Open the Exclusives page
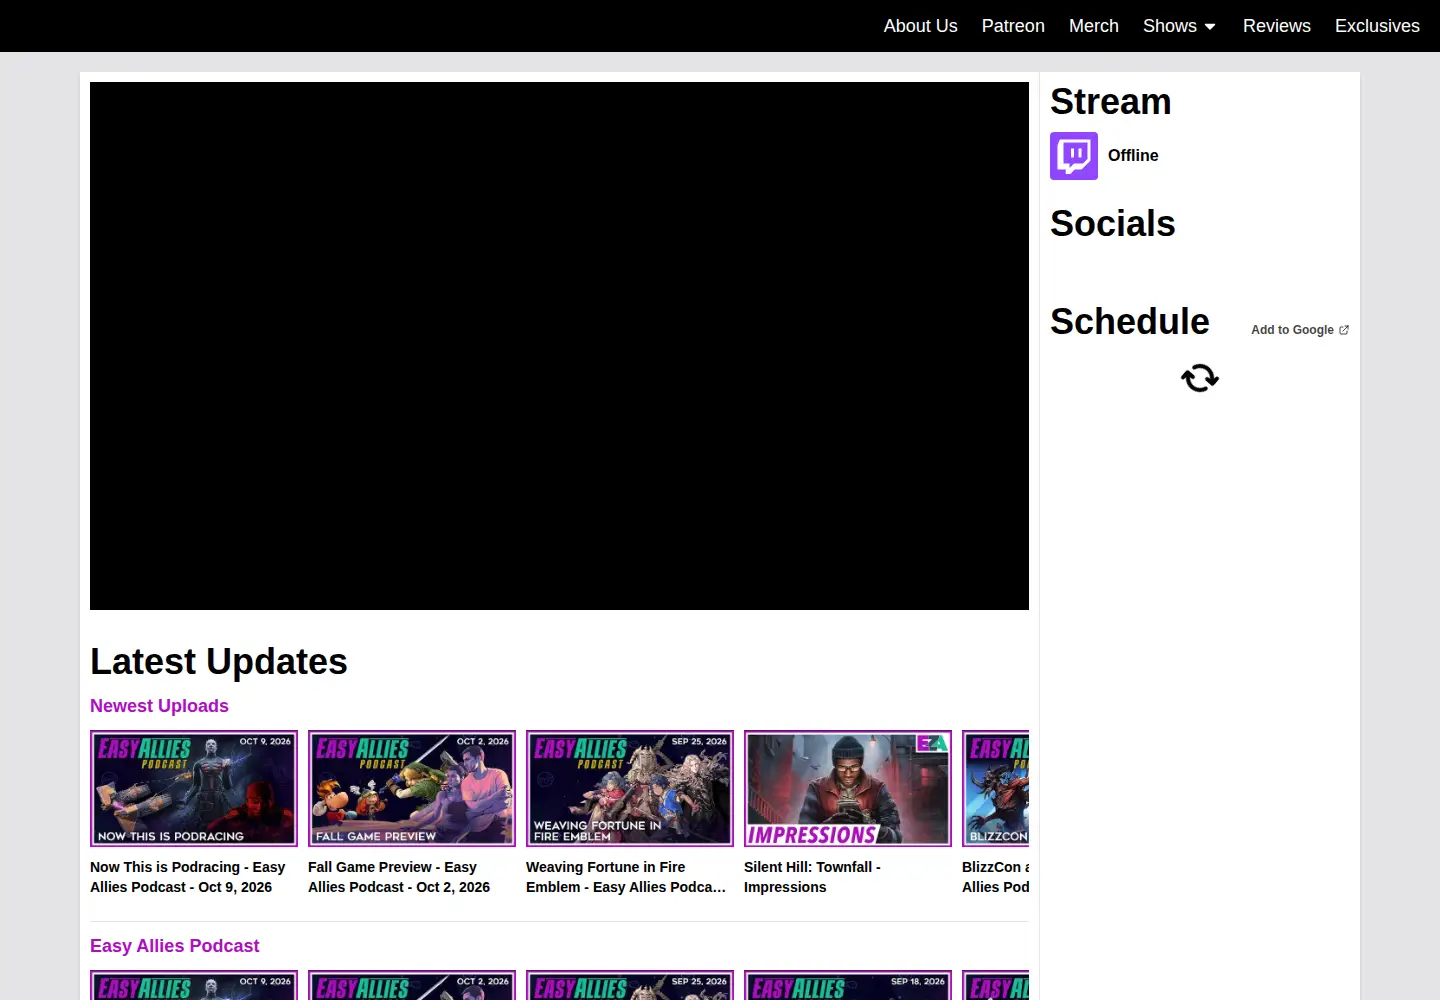Viewport: 1440px width, 1000px height. coord(1377,26)
